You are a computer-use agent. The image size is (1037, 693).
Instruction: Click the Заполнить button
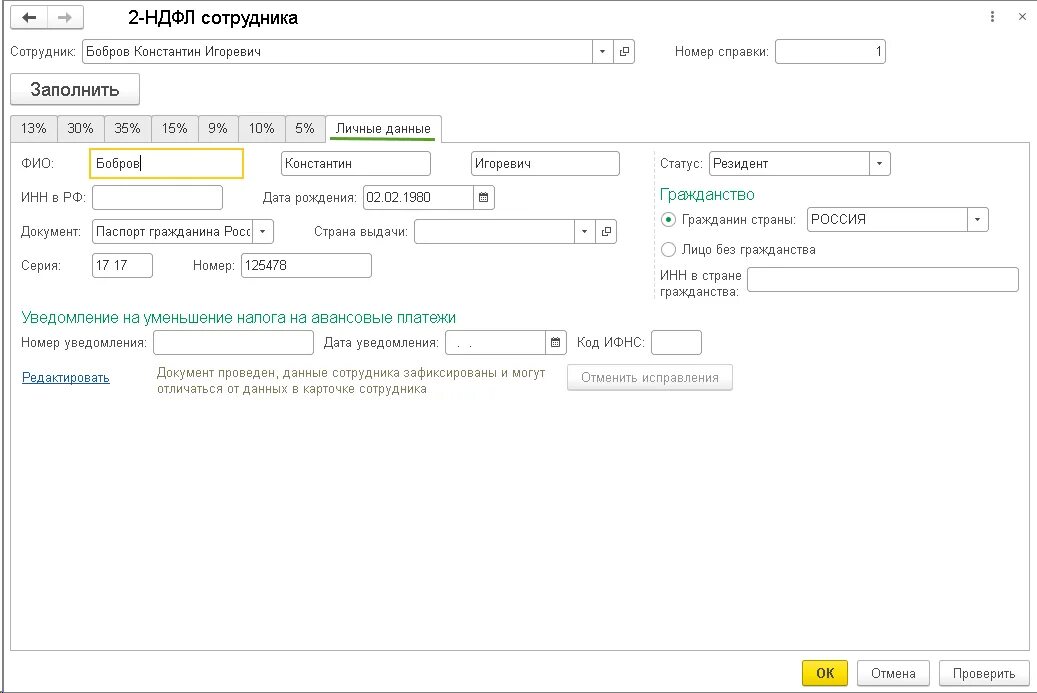(75, 89)
